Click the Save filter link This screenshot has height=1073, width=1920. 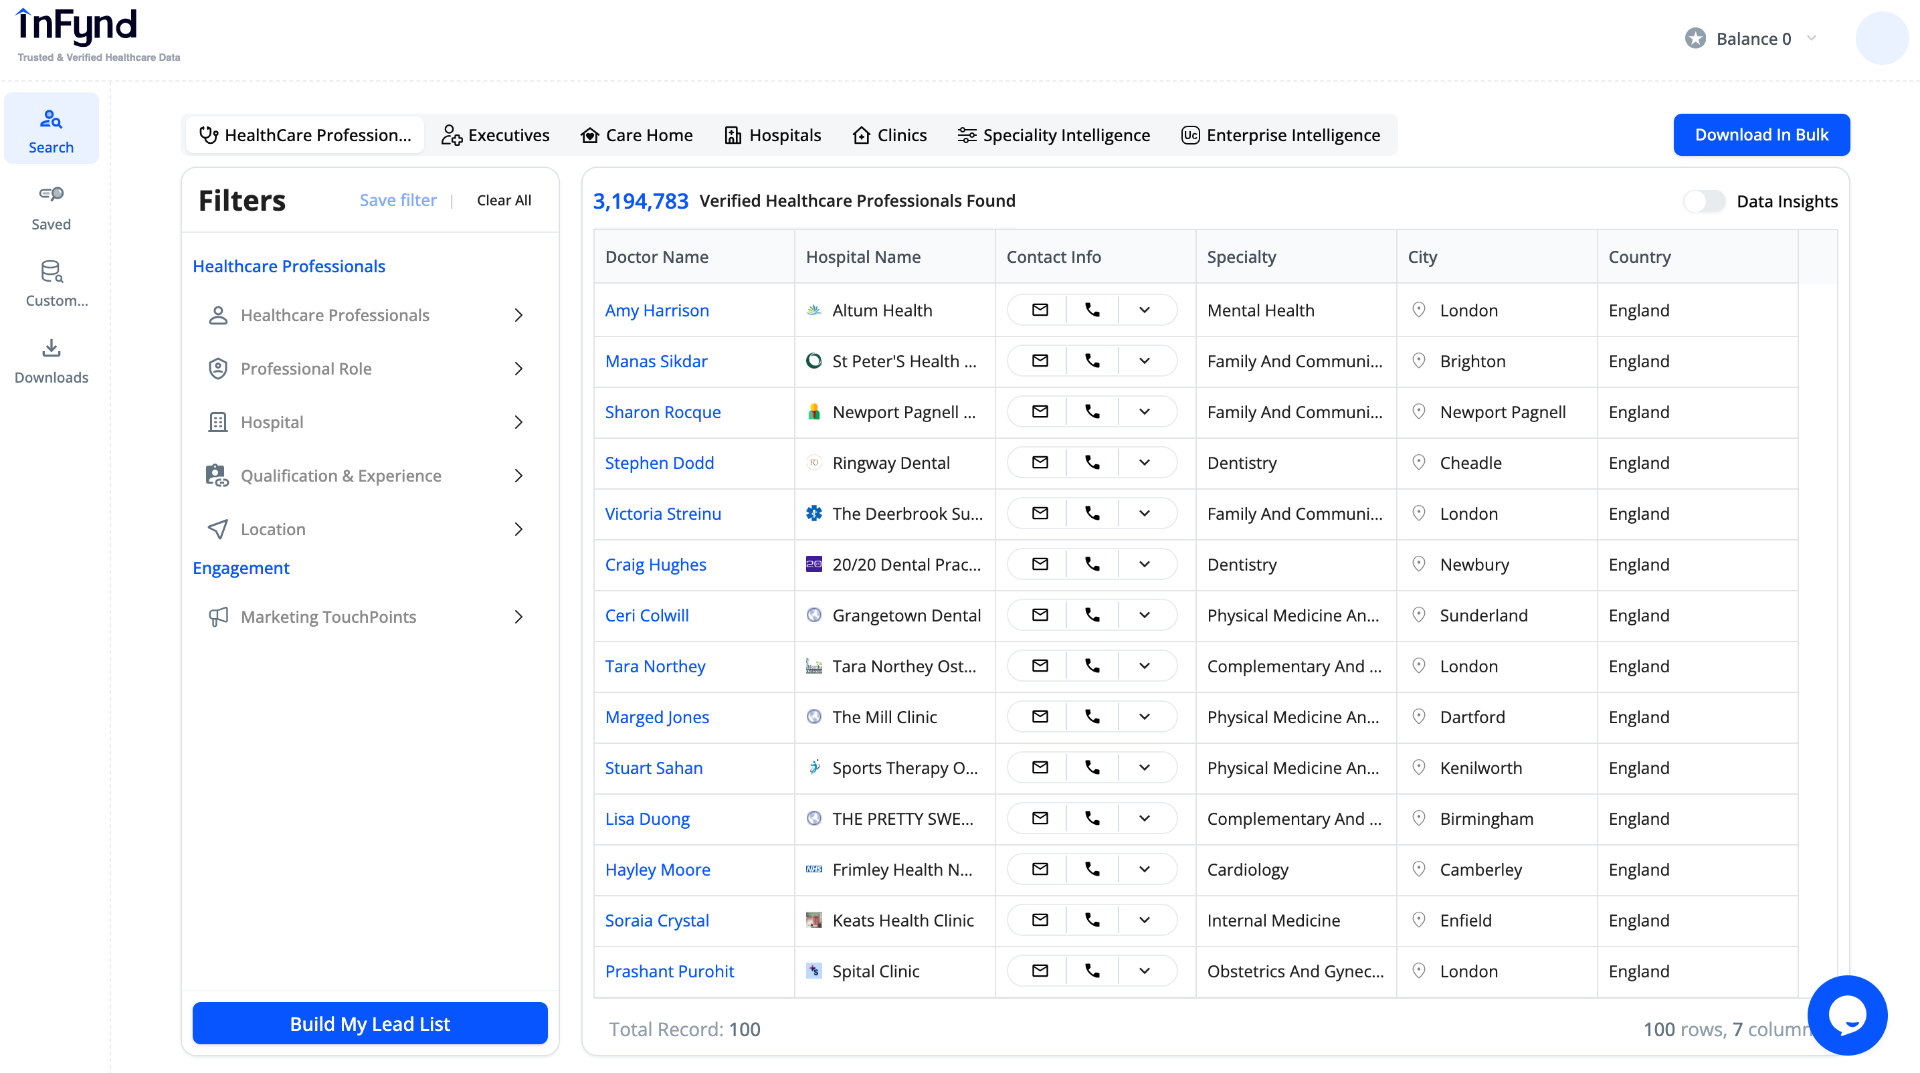click(398, 200)
